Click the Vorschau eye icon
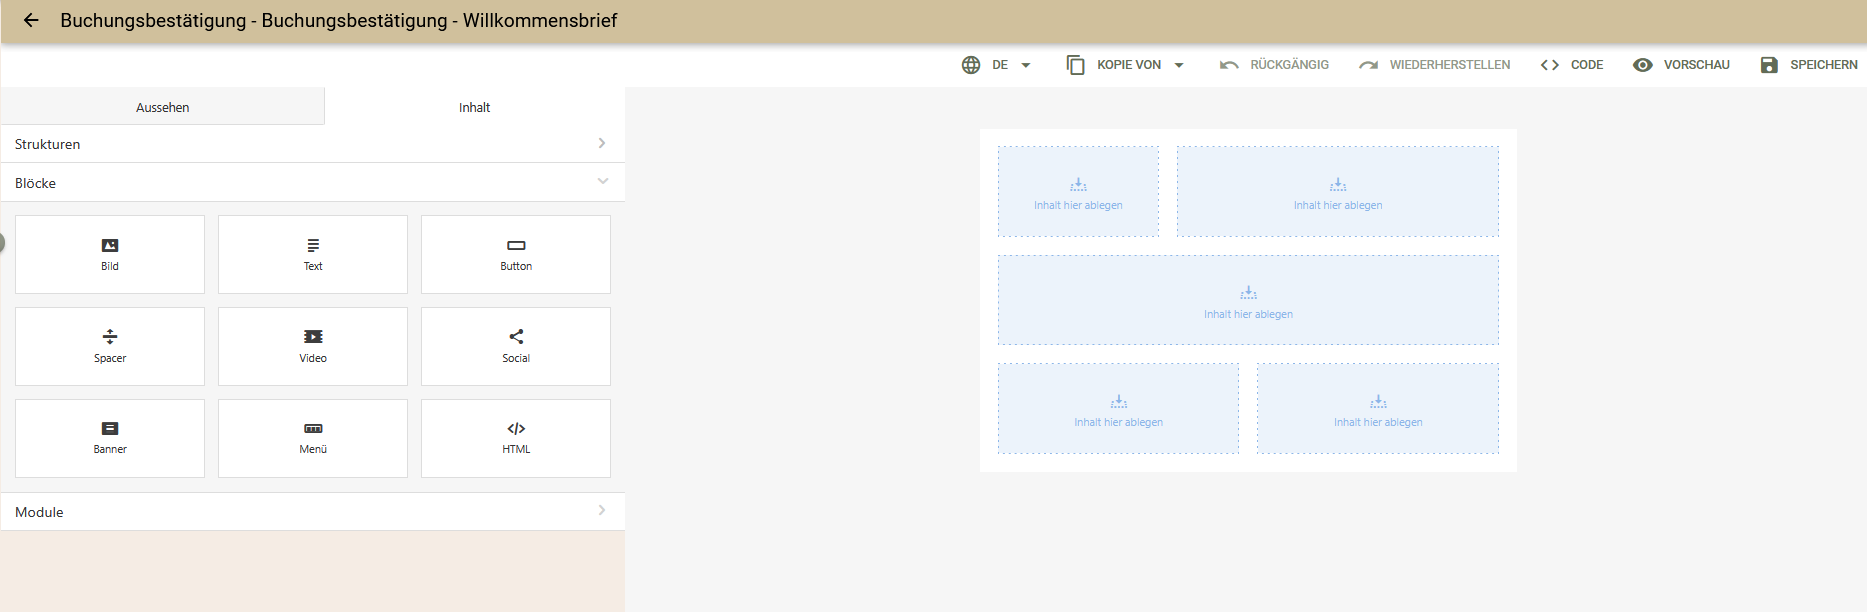 pyautogui.click(x=1643, y=65)
